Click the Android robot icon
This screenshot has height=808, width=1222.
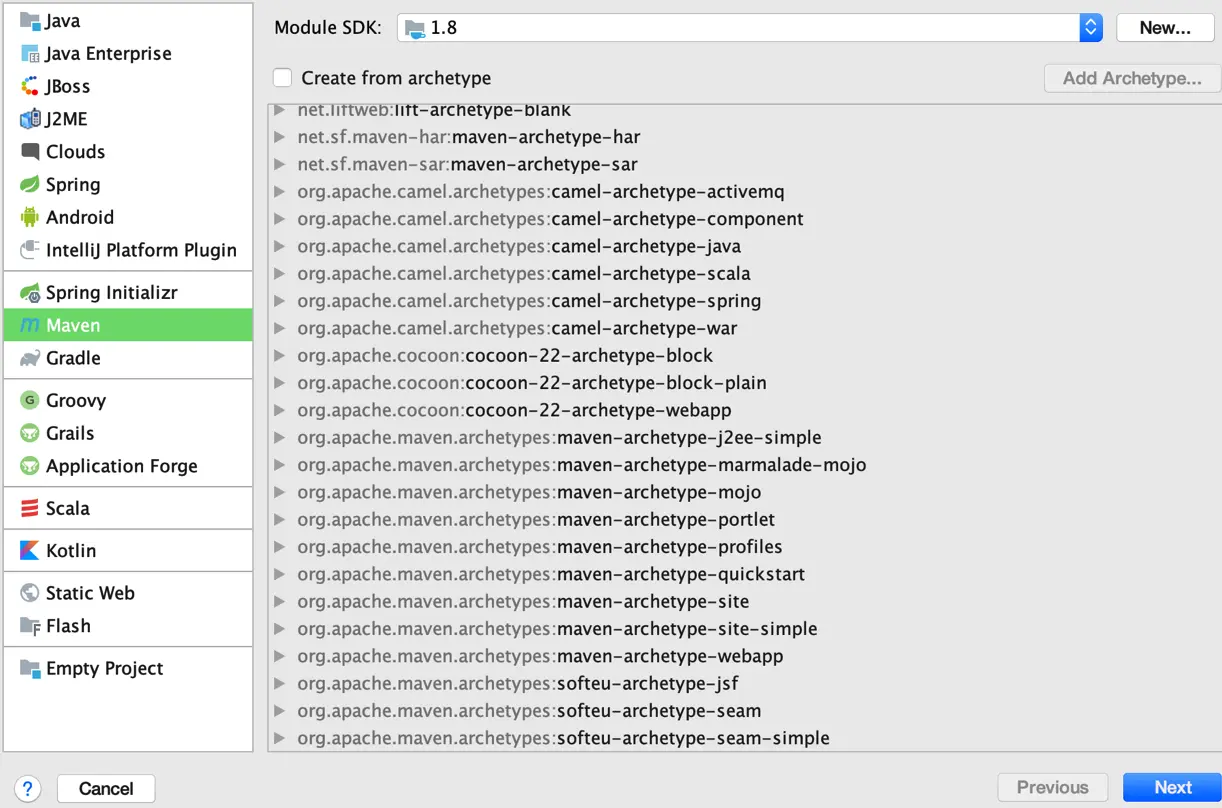point(29,217)
